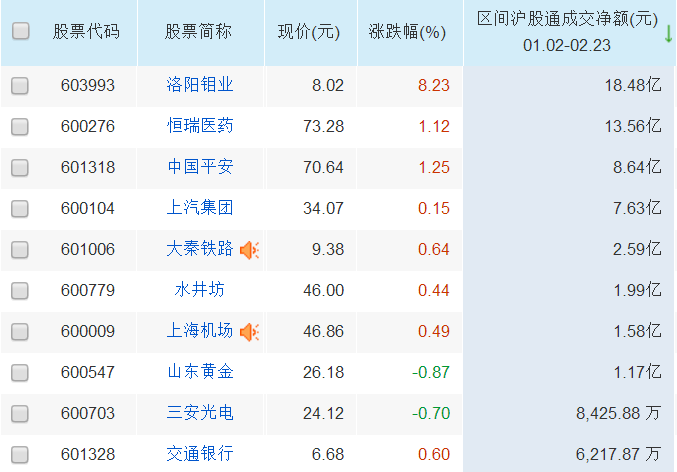Check the box for stock 601006

pyautogui.click(x=20, y=250)
